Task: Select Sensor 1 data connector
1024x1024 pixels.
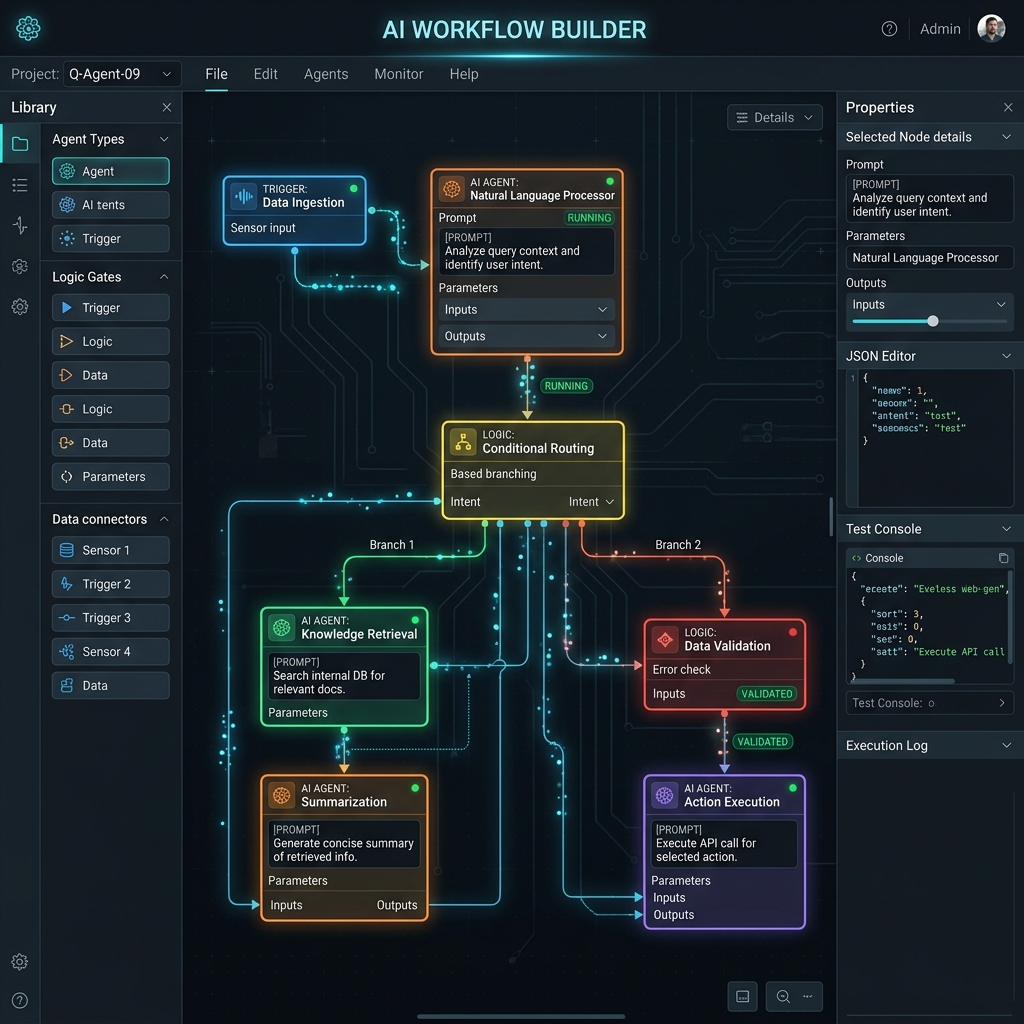Action: 110,550
